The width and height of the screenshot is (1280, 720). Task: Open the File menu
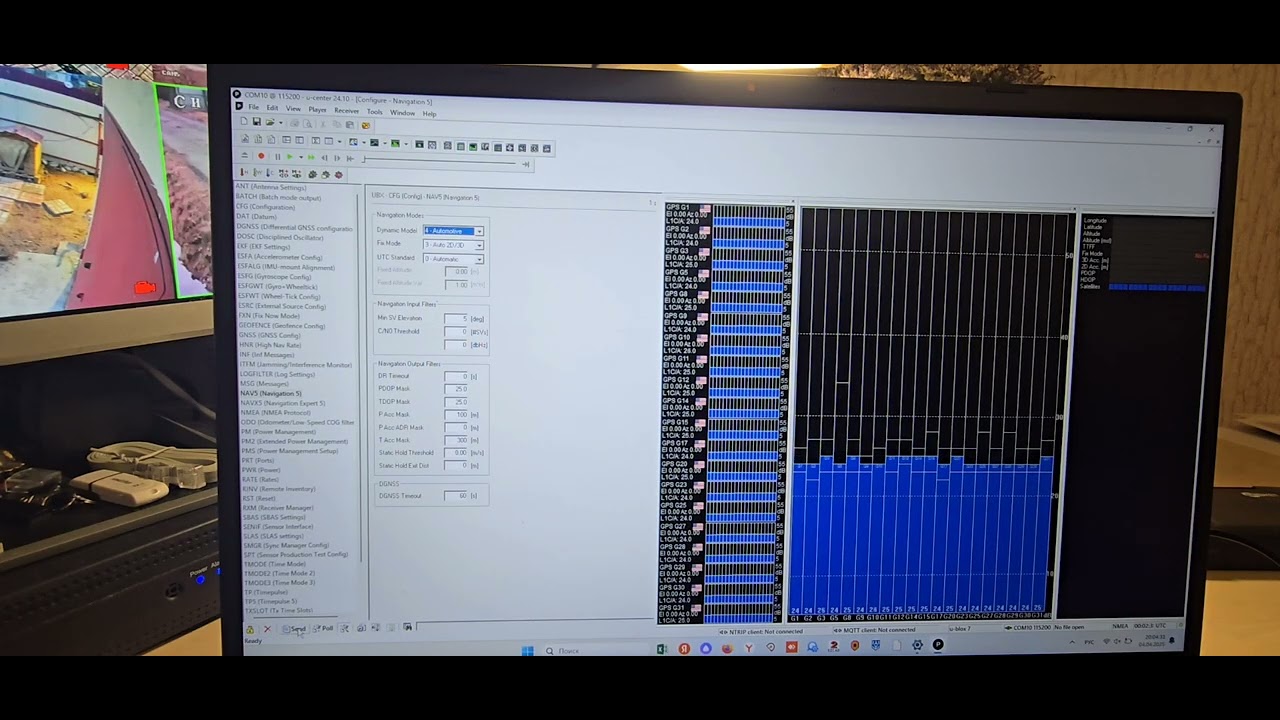(254, 108)
